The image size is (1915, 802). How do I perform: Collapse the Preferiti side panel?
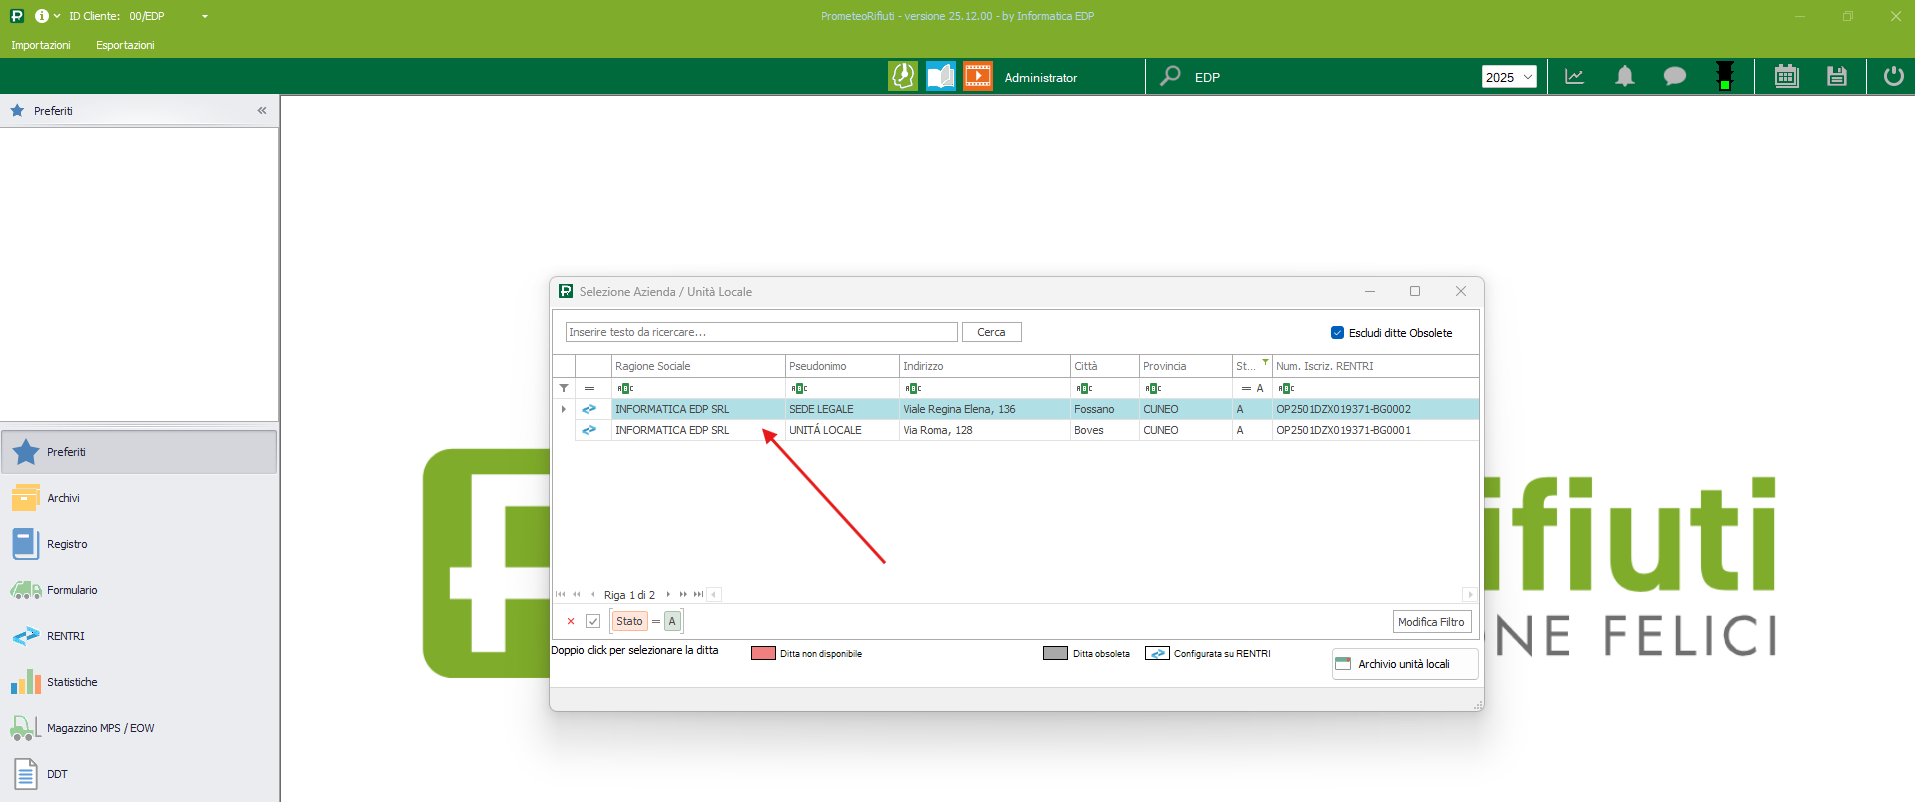pyautogui.click(x=262, y=111)
